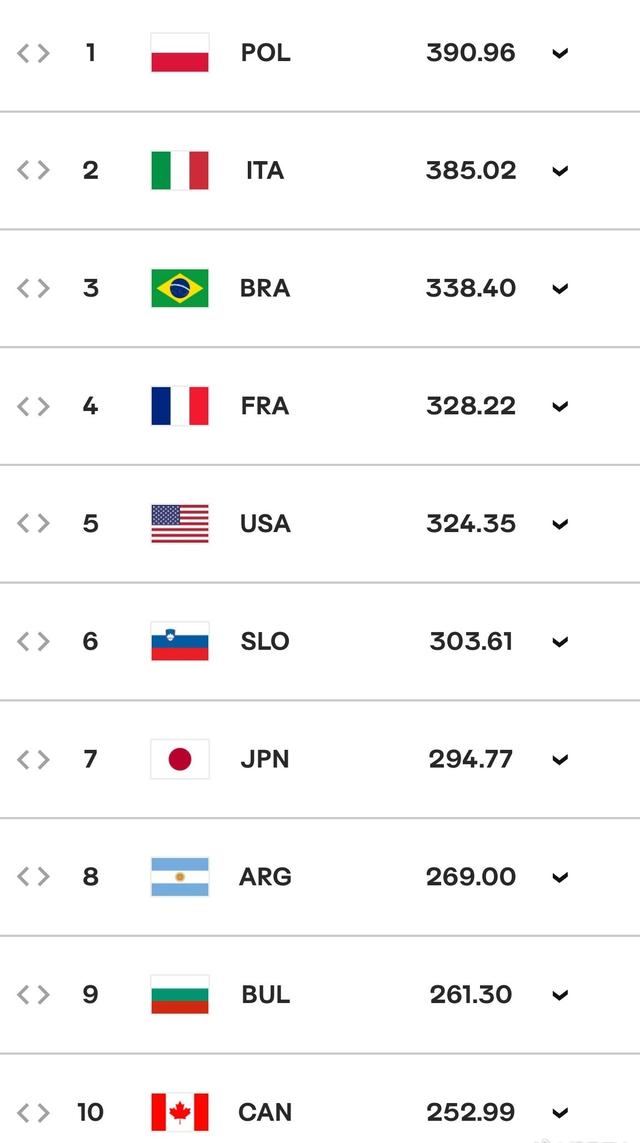Open the CAN row dropdown chevron
The height and width of the screenshot is (1143, 640).
point(560,1113)
